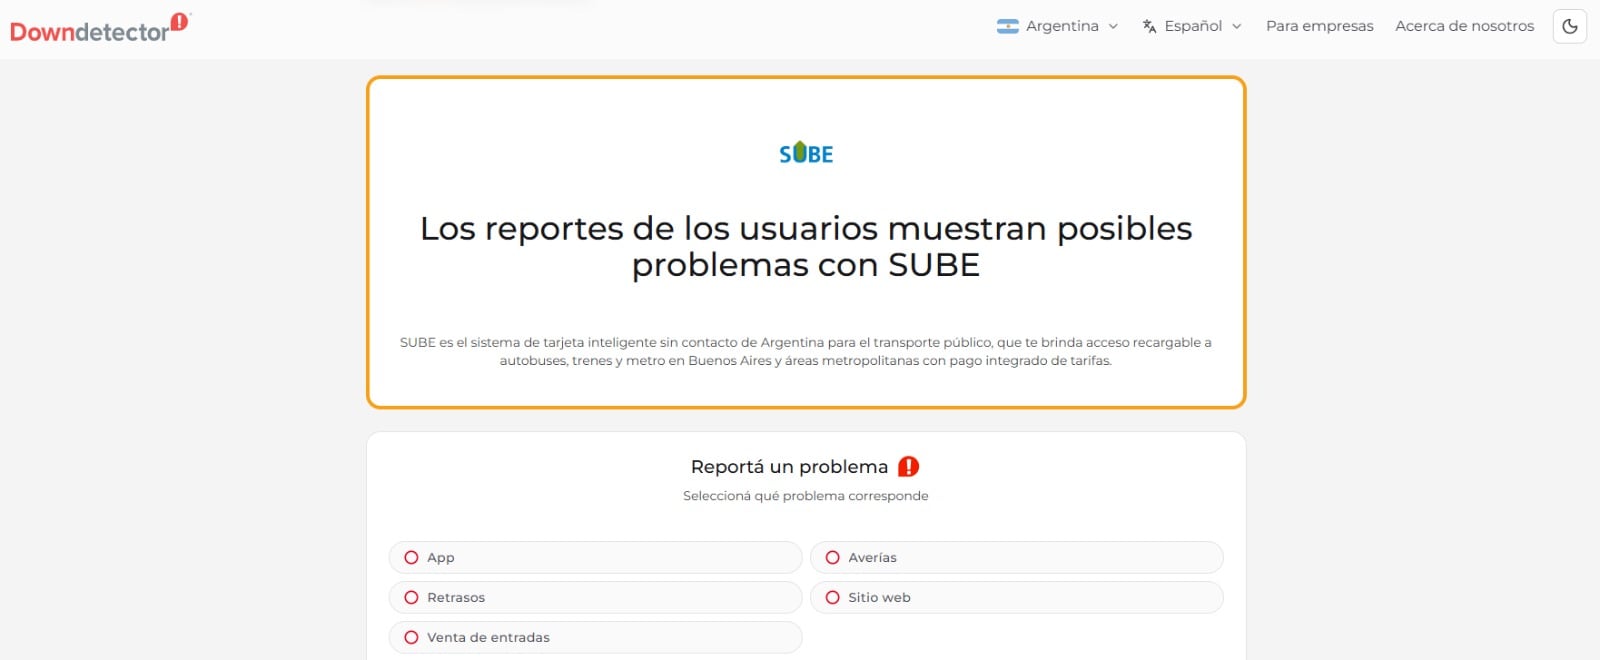Expand the Español language chevron
Viewport: 1600px width, 660px height.
click(x=1237, y=26)
